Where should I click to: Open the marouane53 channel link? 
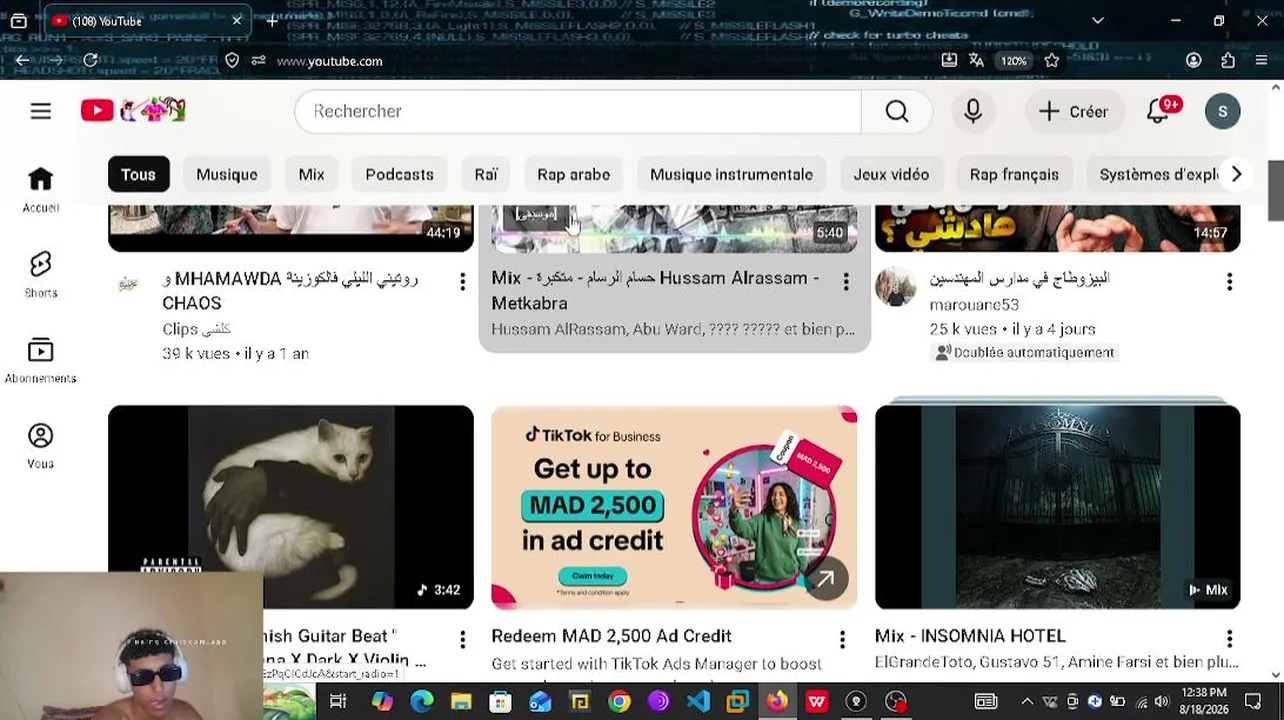pyautogui.click(x=974, y=304)
